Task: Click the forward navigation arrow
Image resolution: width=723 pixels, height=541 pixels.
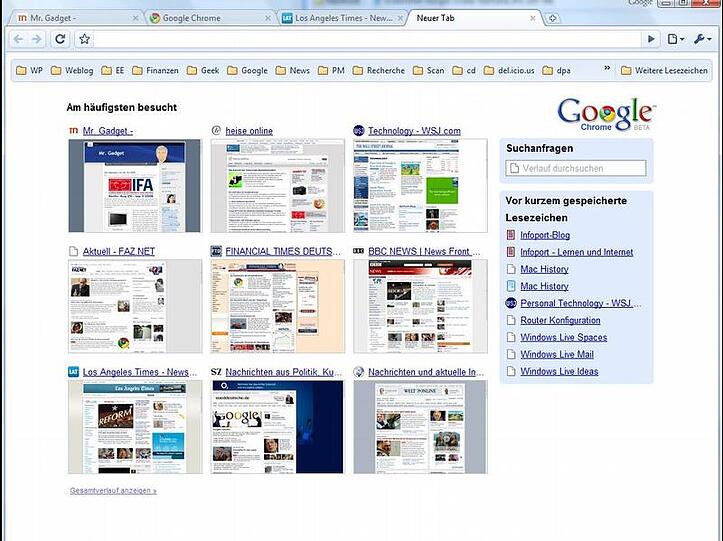Action: point(37,39)
